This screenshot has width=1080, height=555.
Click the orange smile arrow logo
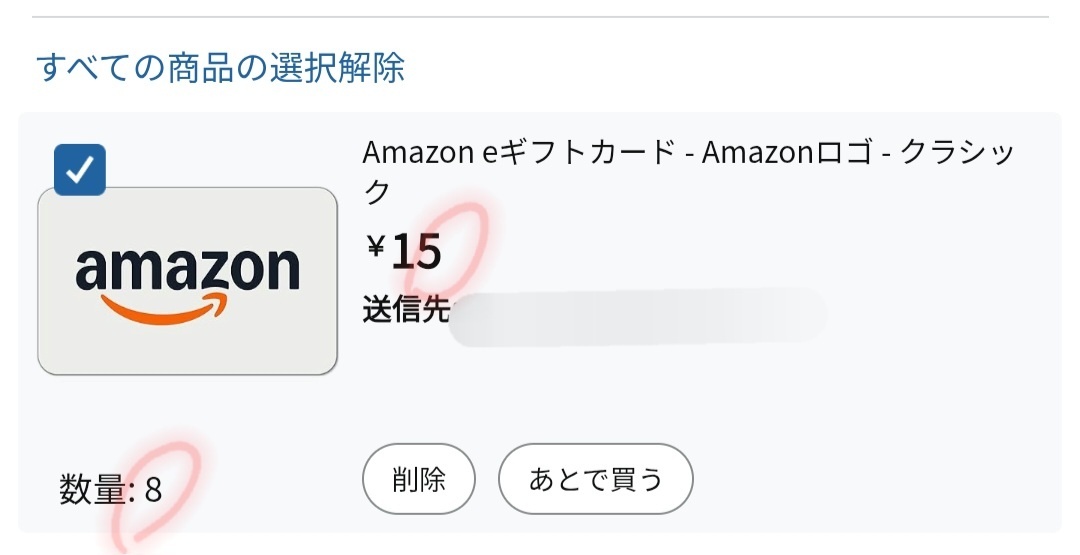[164, 307]
